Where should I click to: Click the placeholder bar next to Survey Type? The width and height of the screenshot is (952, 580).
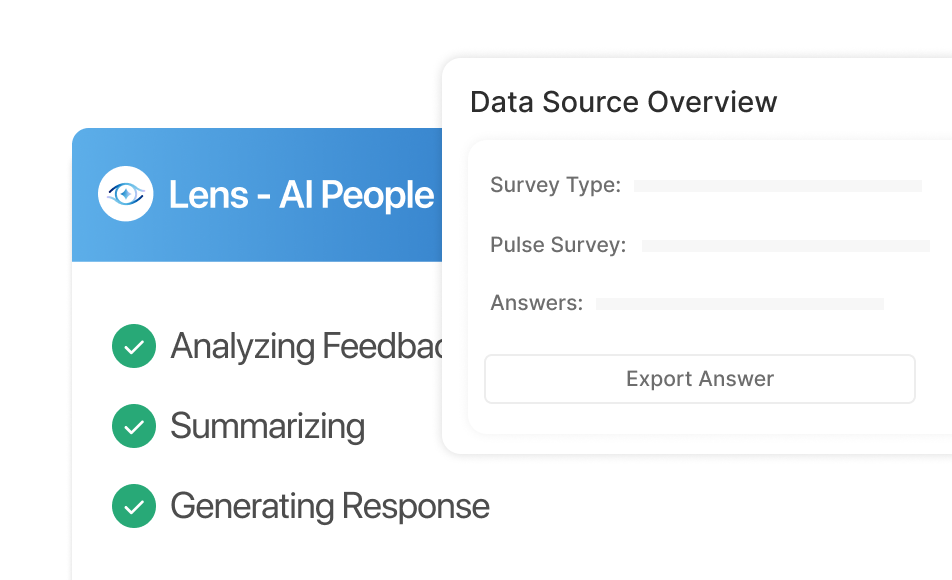click(778, 186)
